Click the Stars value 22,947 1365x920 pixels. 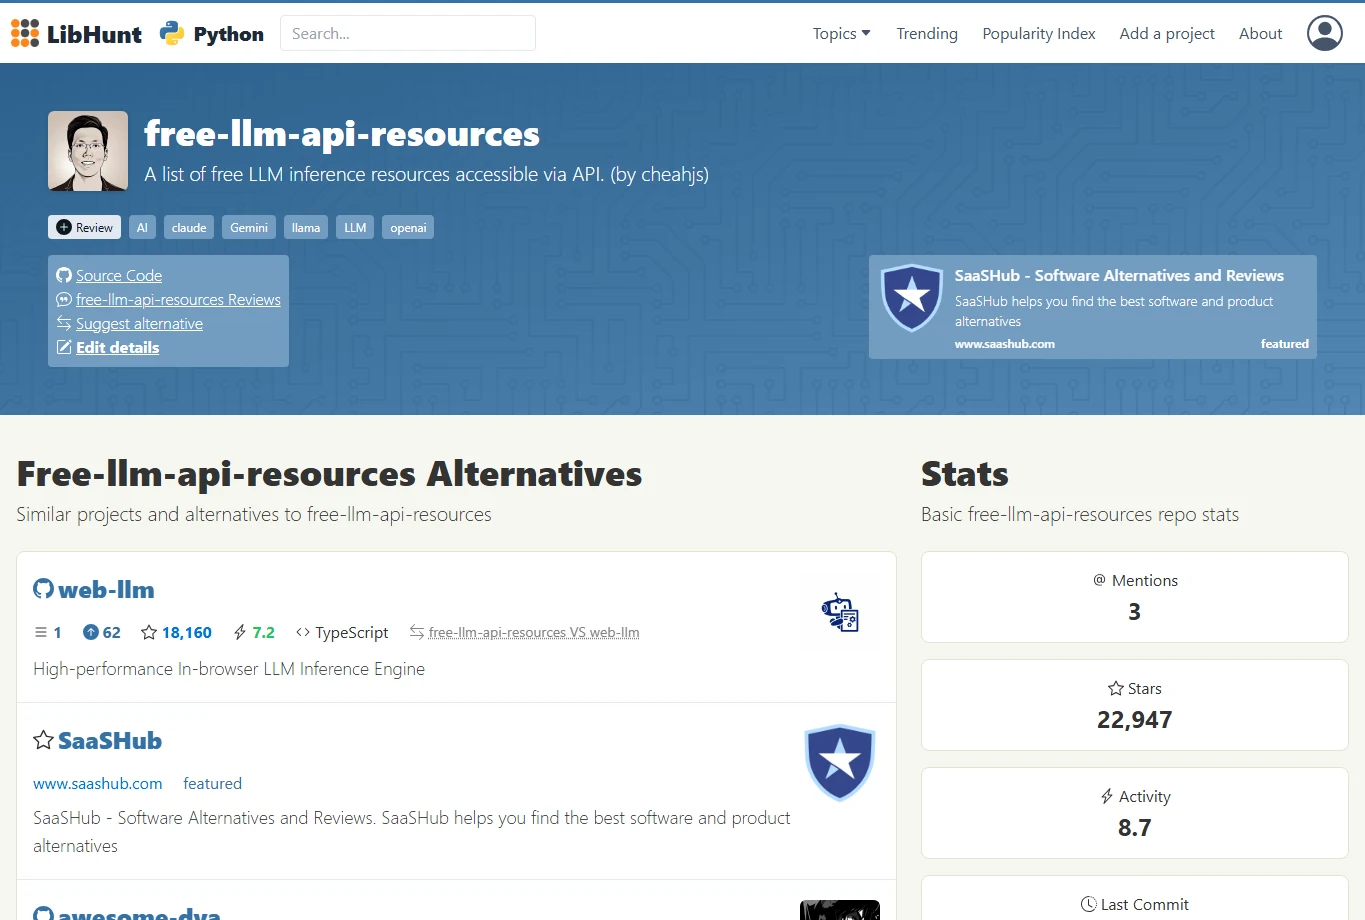pyautogui.click(x=1134, y=720)
